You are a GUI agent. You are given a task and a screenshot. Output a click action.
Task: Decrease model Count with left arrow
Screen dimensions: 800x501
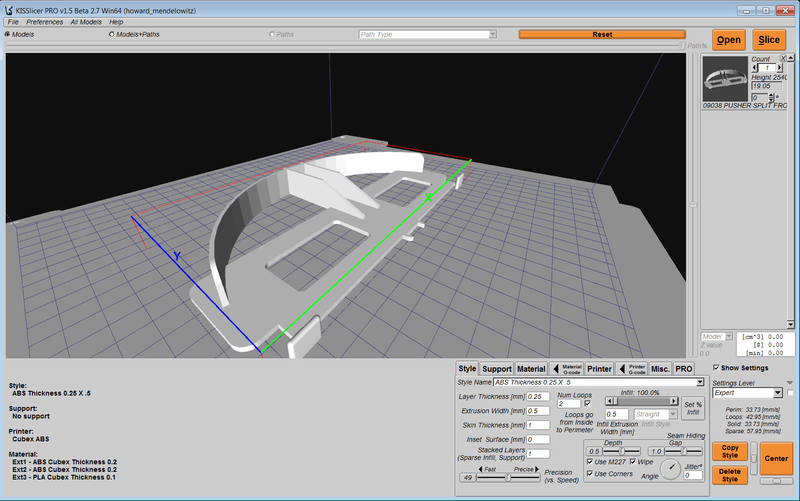point(755,67)
